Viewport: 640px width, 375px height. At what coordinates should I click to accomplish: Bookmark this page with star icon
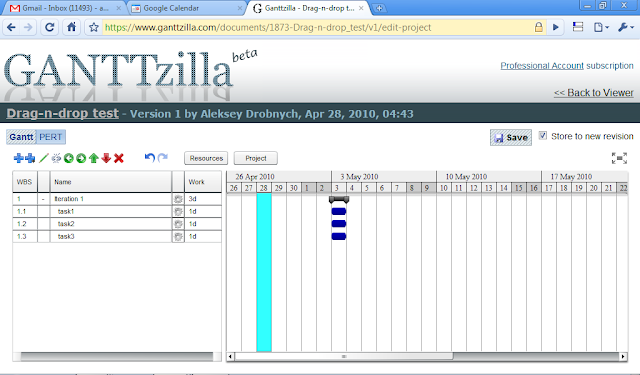[x=94, y=27]
